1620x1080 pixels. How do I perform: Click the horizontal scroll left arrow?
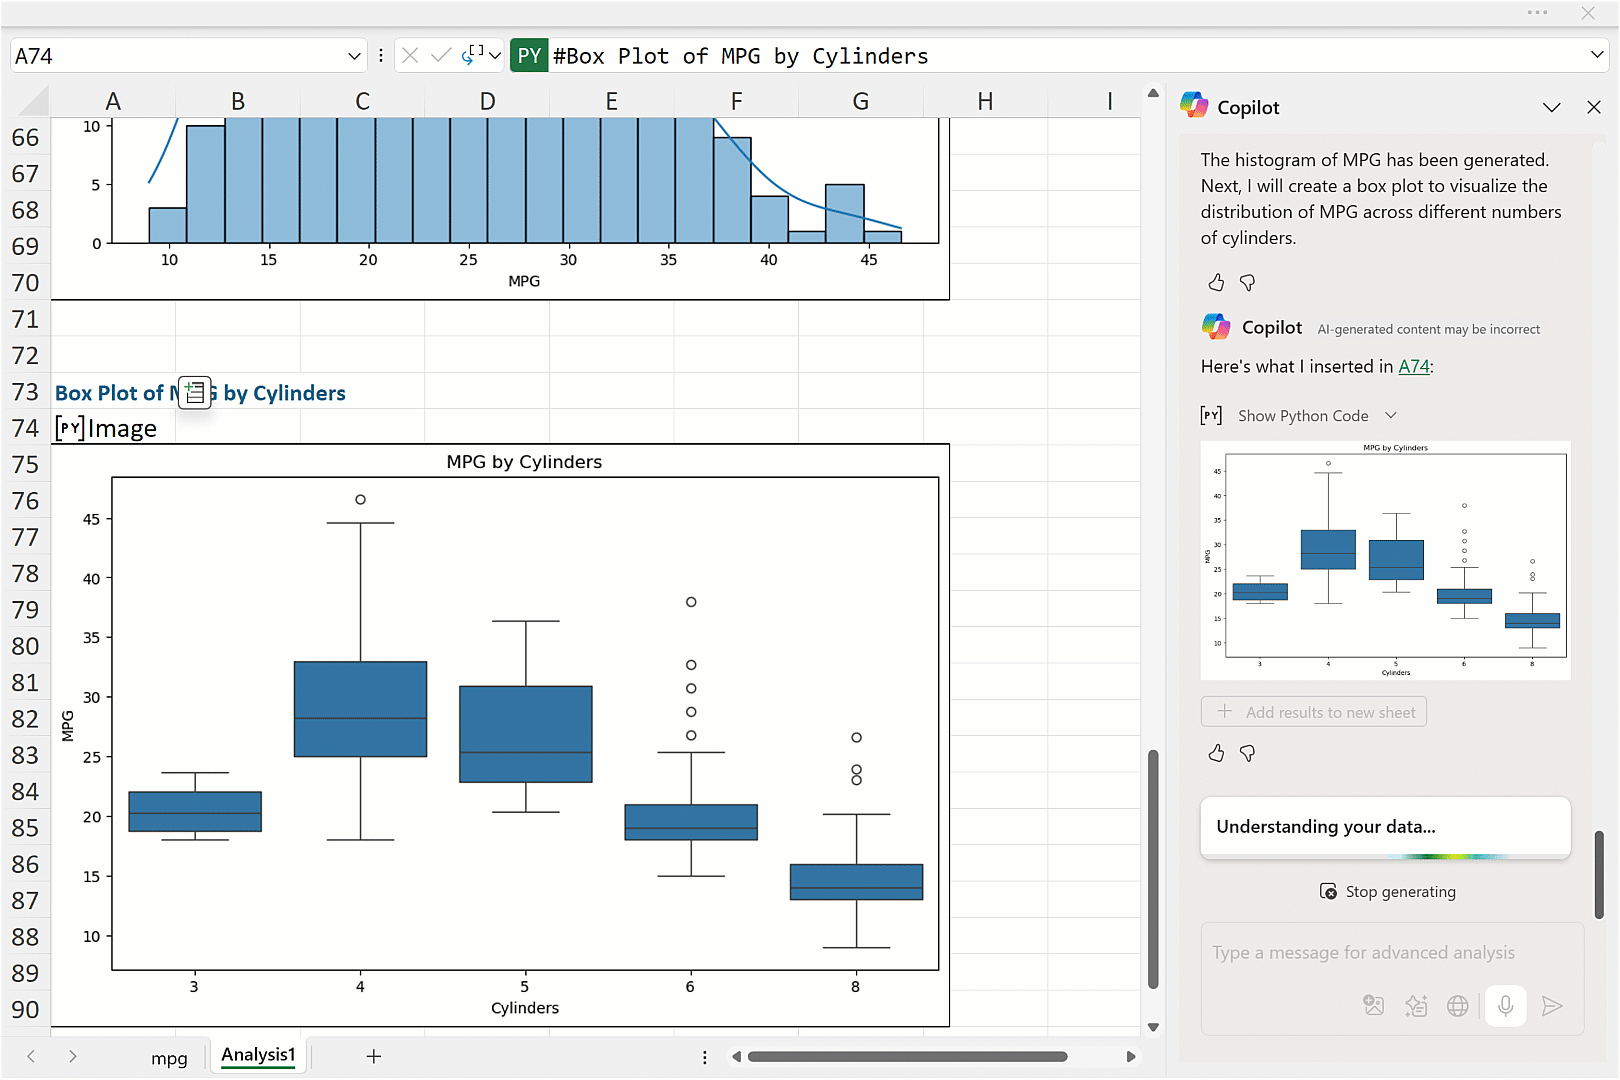pos(736,1056)
